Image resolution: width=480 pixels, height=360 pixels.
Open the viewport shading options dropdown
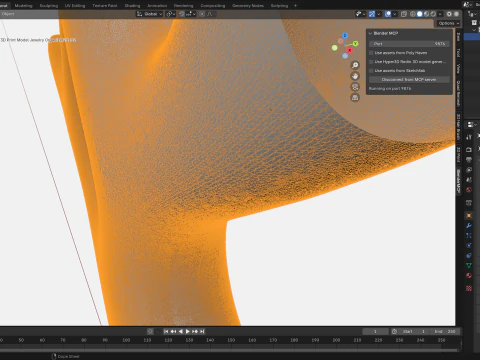[440, 14]
